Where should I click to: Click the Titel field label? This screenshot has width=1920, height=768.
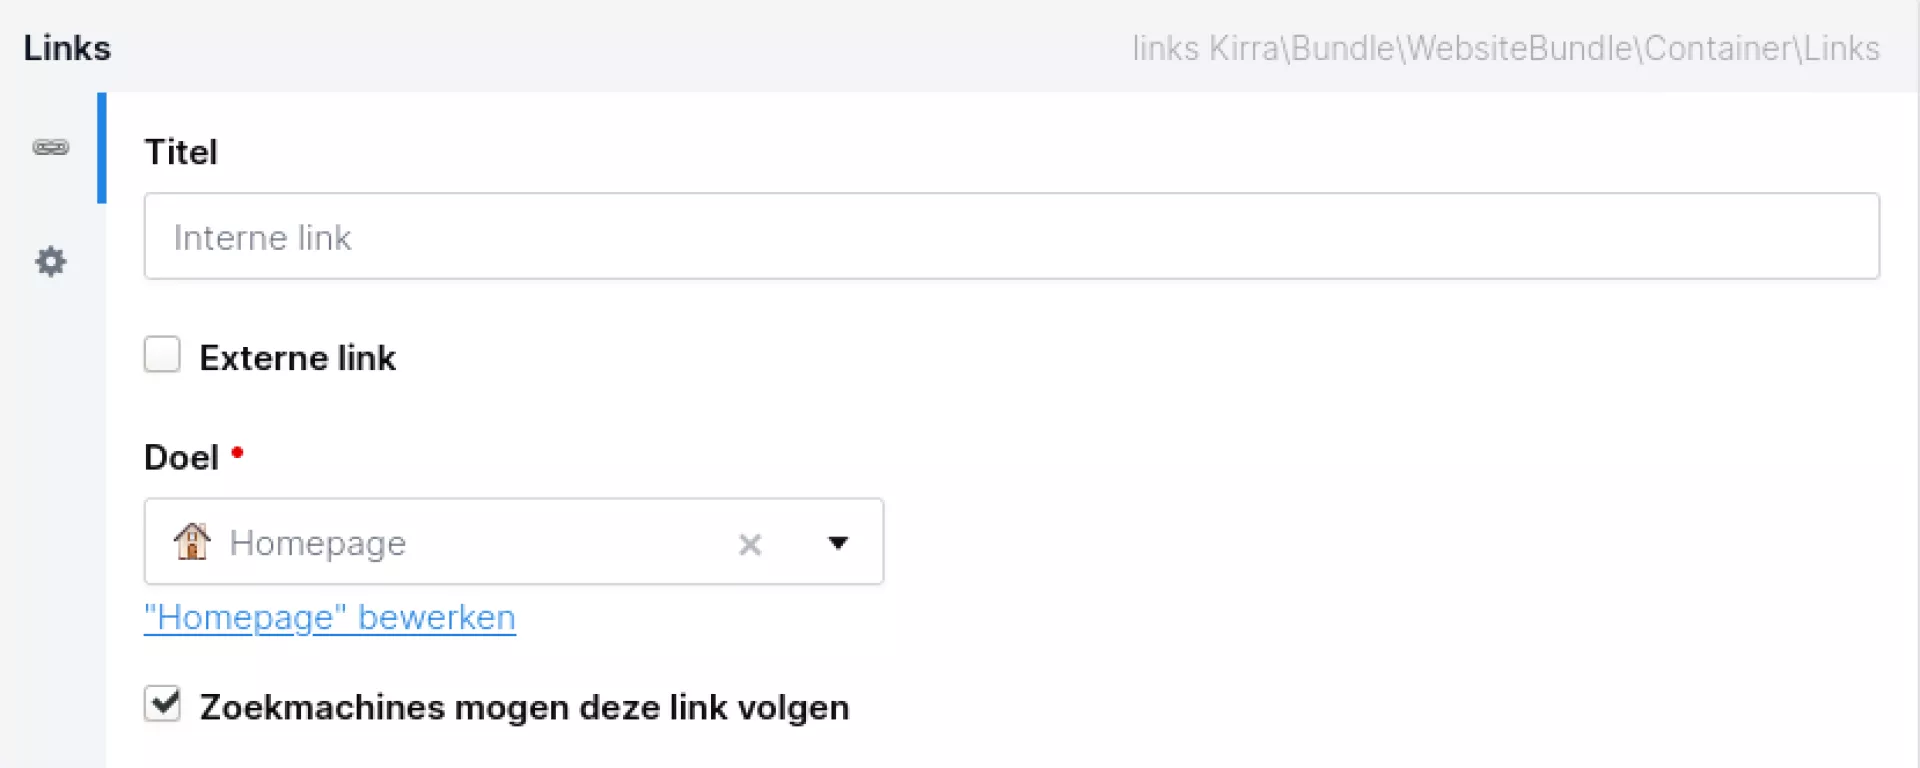click(181, 152)
